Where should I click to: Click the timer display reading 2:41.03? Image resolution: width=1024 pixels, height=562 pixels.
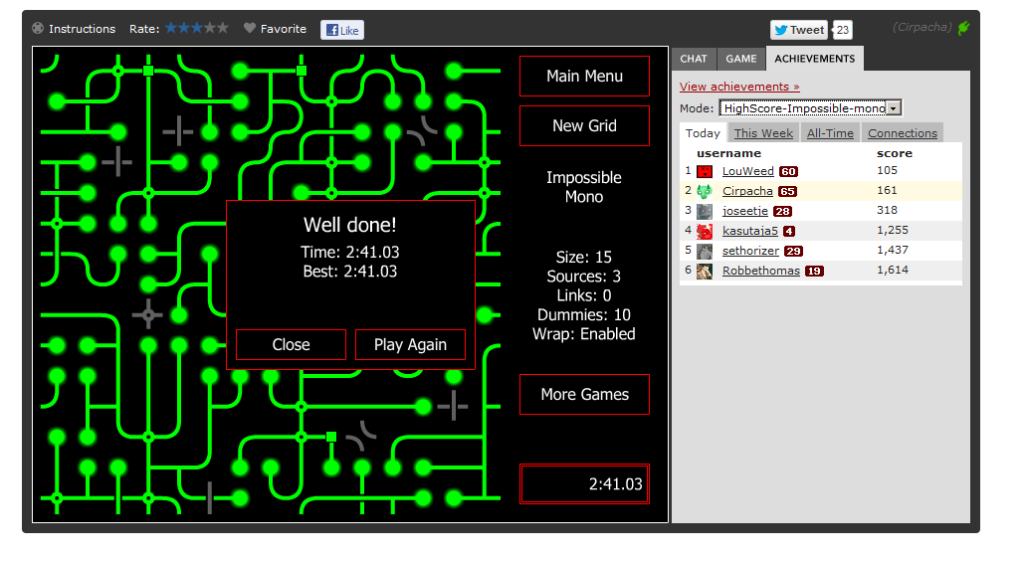tap(584, 484)
